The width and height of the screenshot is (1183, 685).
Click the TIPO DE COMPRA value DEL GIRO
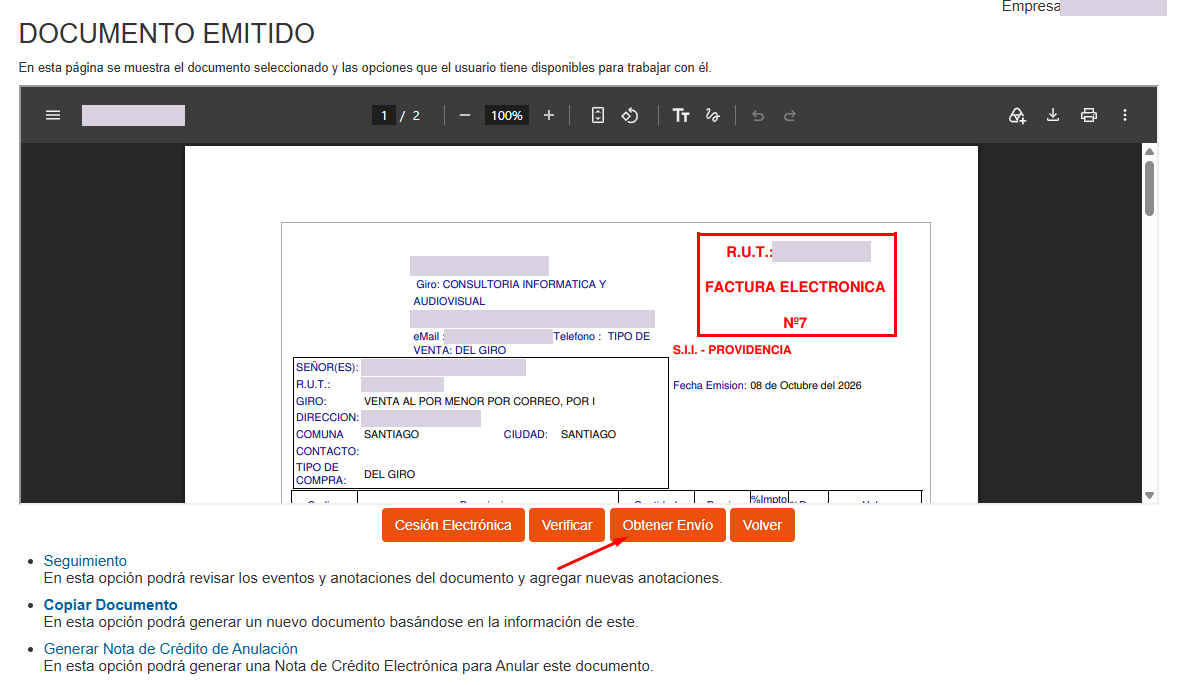(389, 475)
